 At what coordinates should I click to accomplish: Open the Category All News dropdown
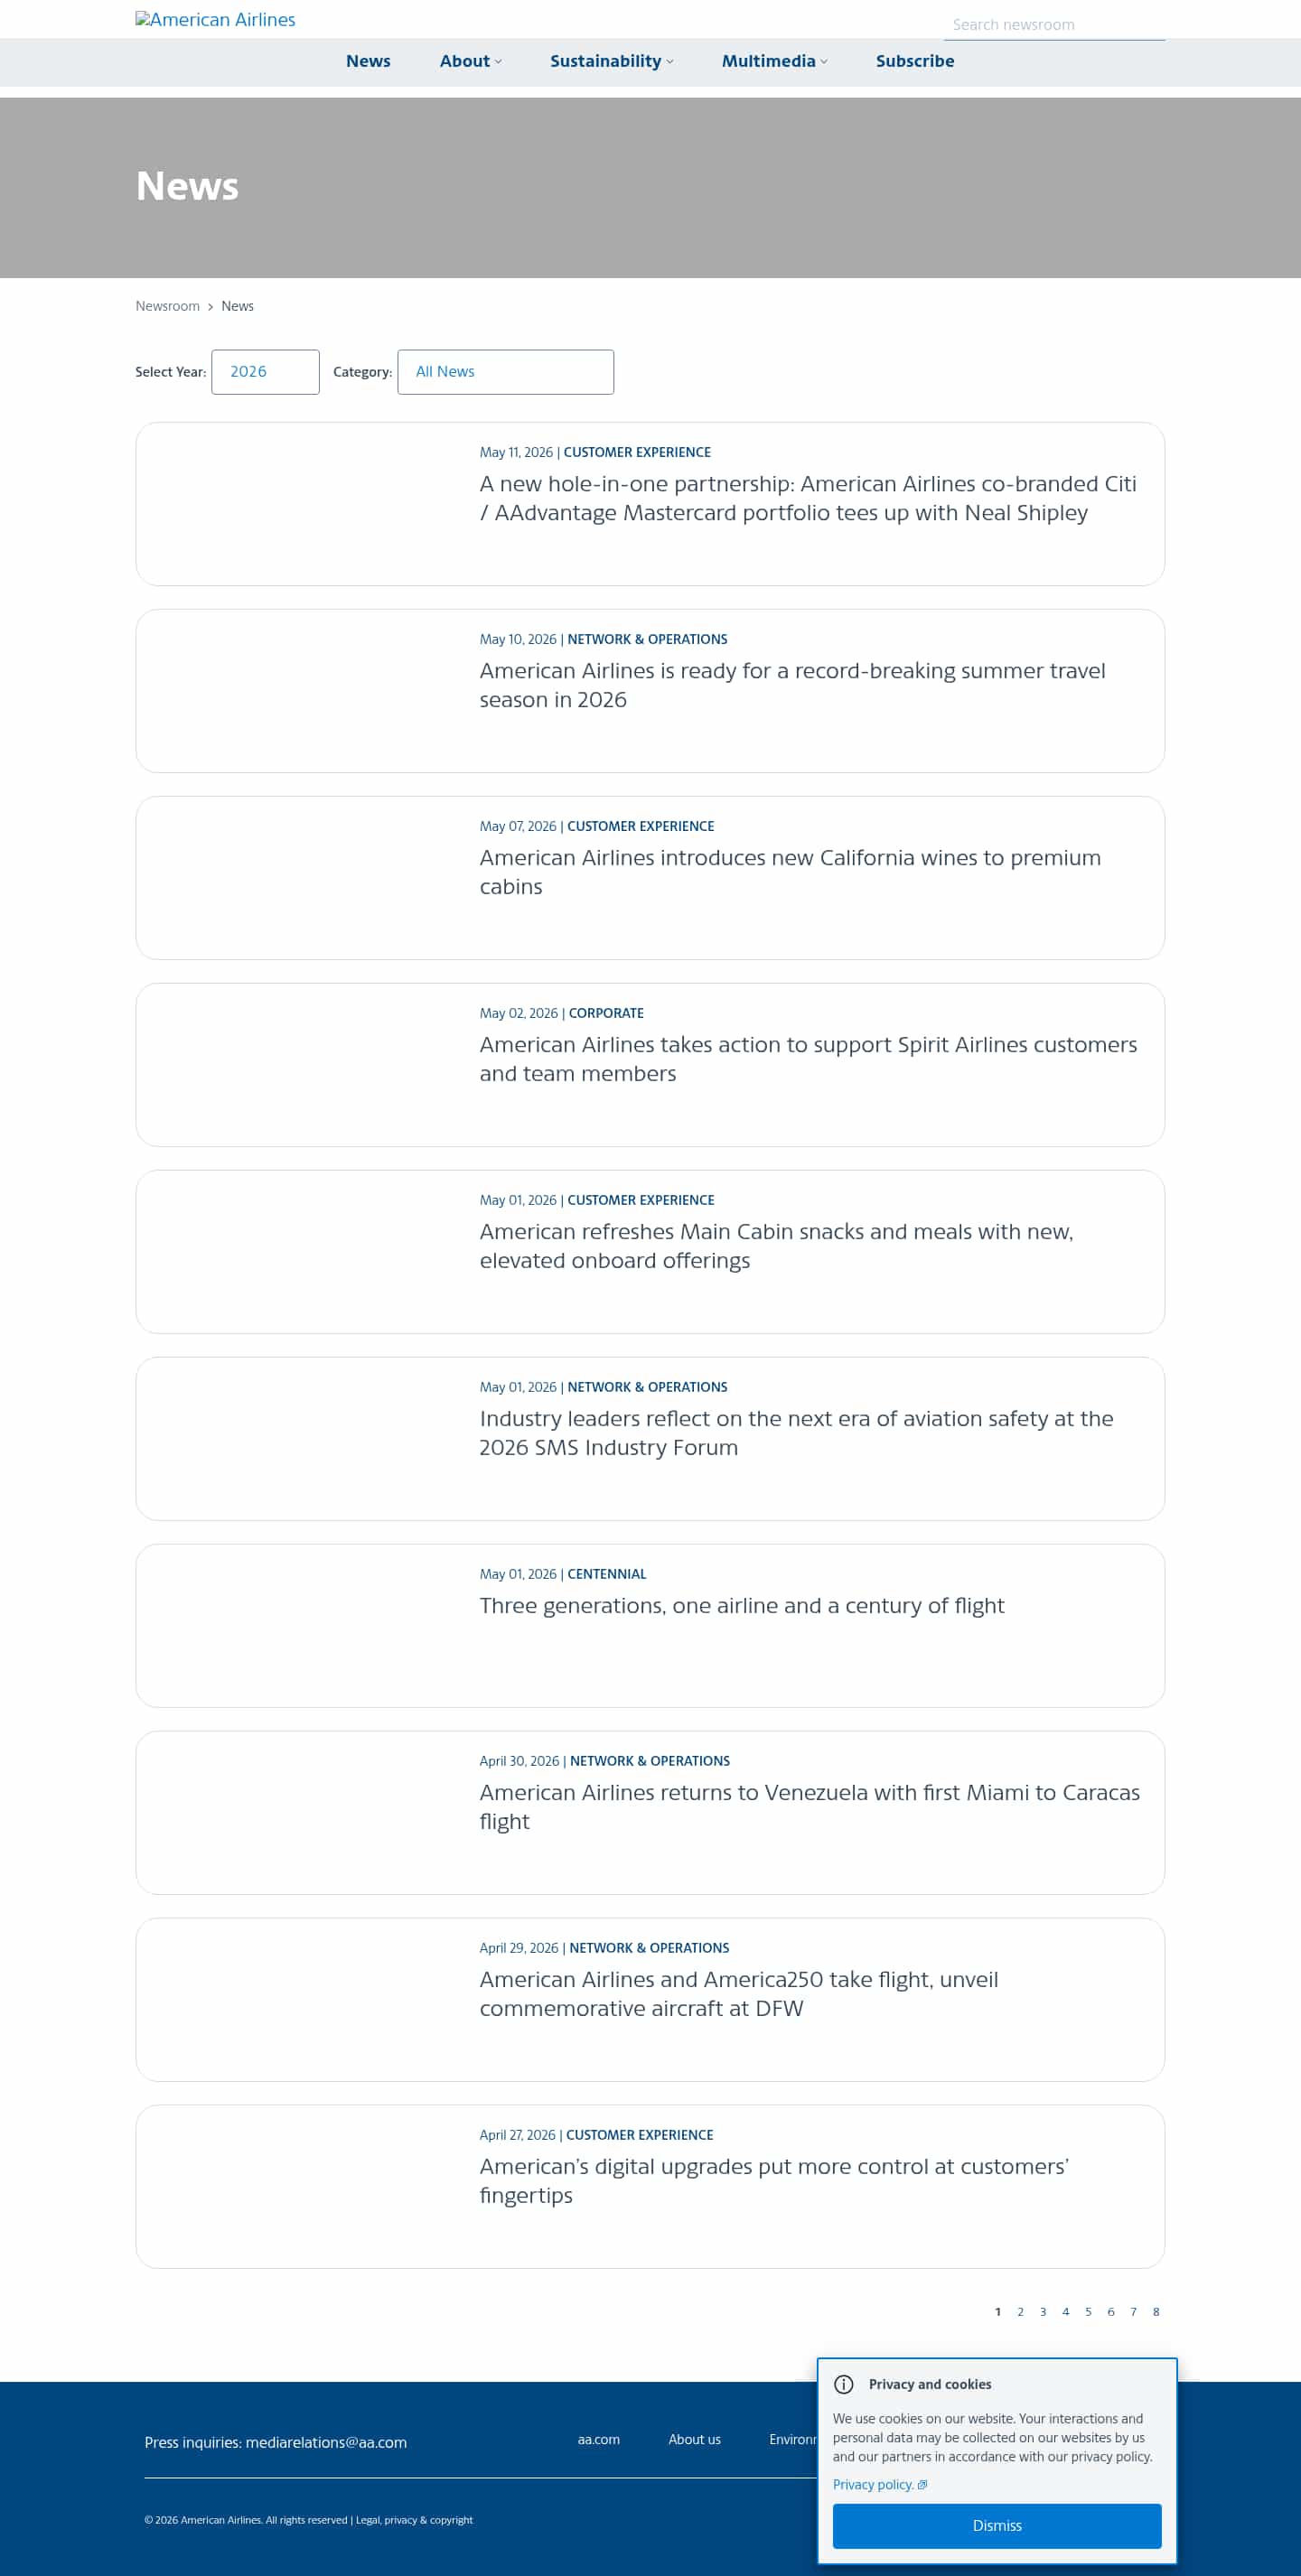click(505, 372)
